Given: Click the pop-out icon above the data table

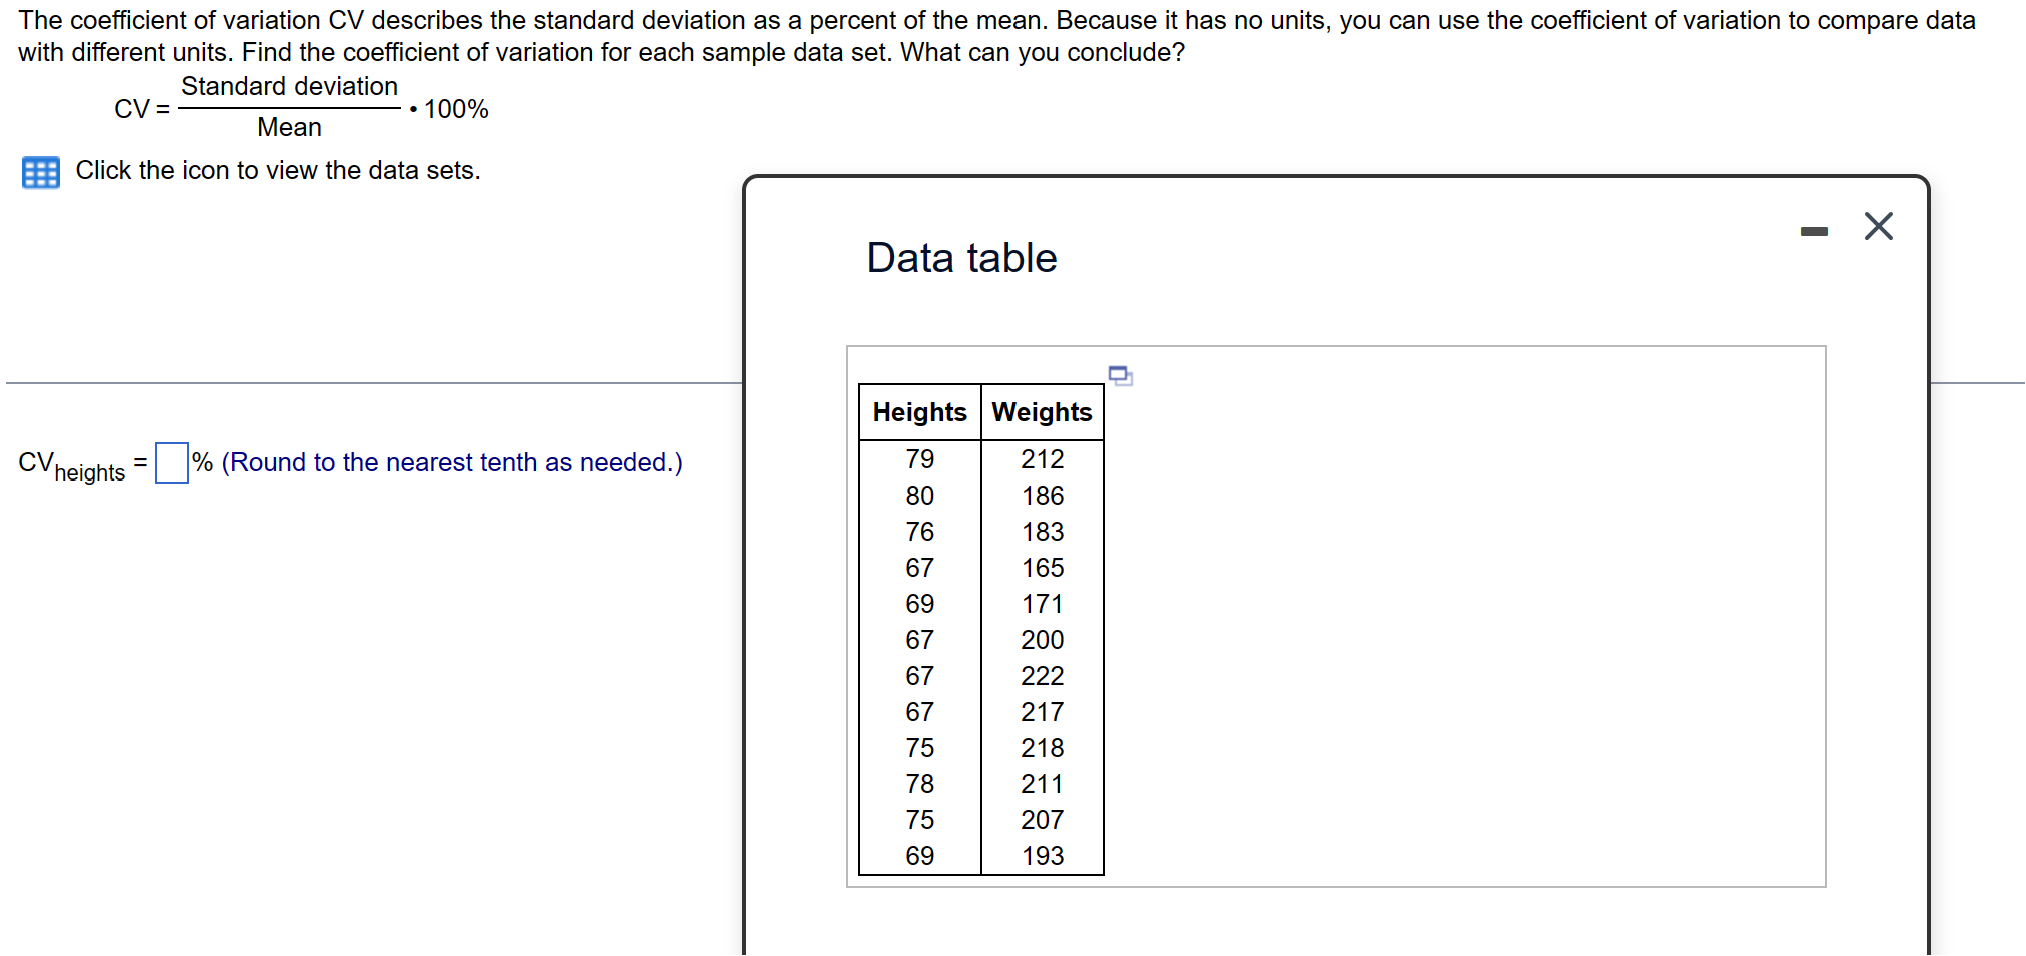Looking at the screenshot, I should pos(1120,376).
